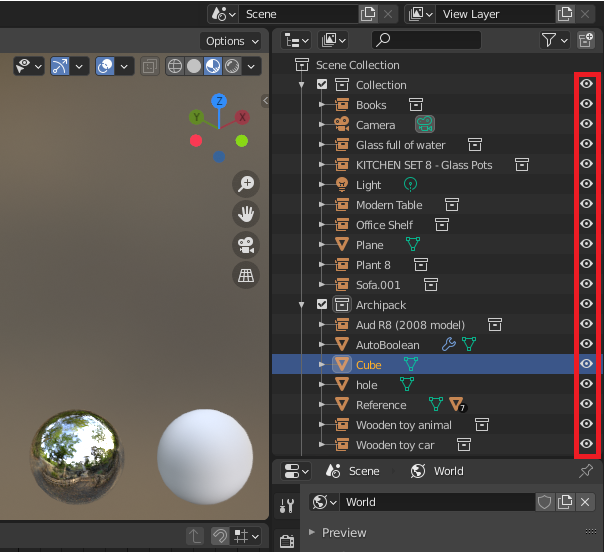Viewport: 604px width, 552px height.
Task: Select the pan hand tool icon
Action: 246,214
